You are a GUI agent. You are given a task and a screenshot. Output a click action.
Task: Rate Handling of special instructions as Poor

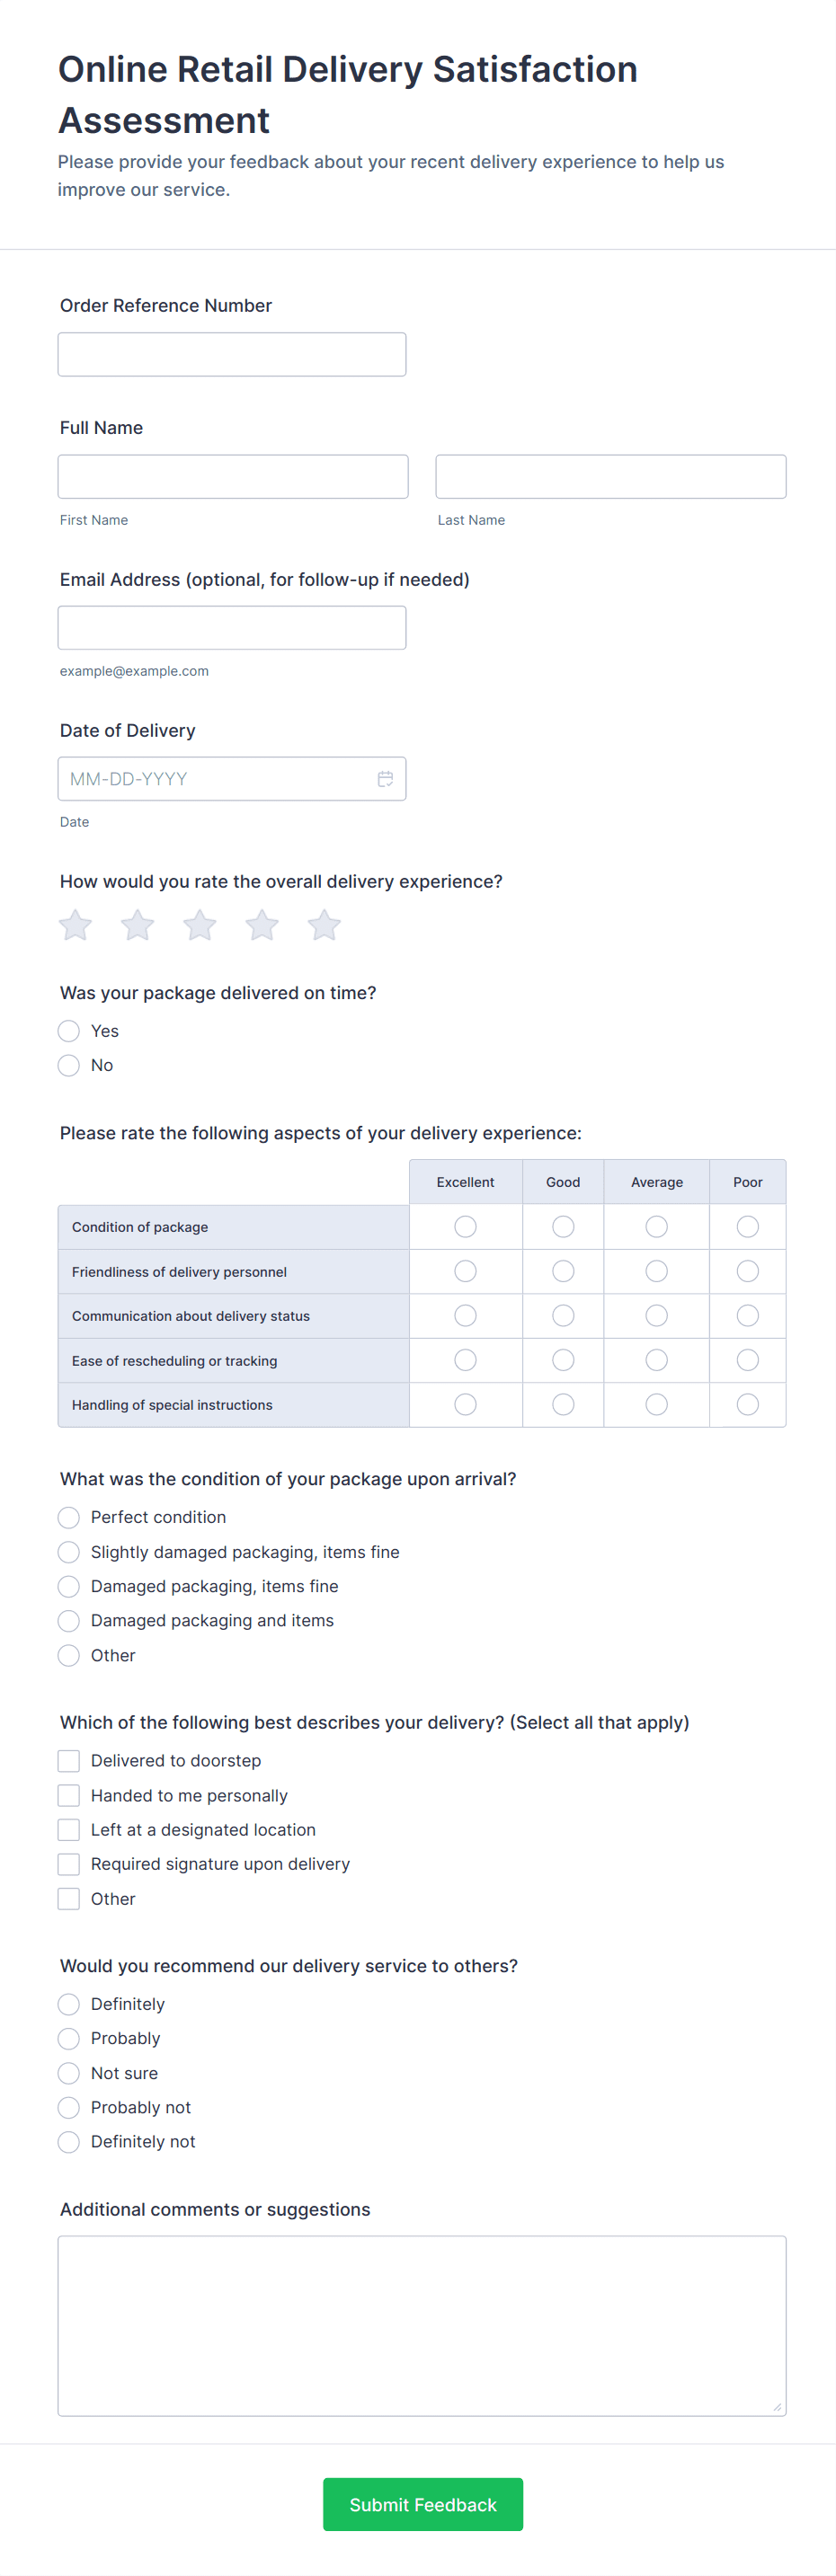click(x=747, y=1405)
